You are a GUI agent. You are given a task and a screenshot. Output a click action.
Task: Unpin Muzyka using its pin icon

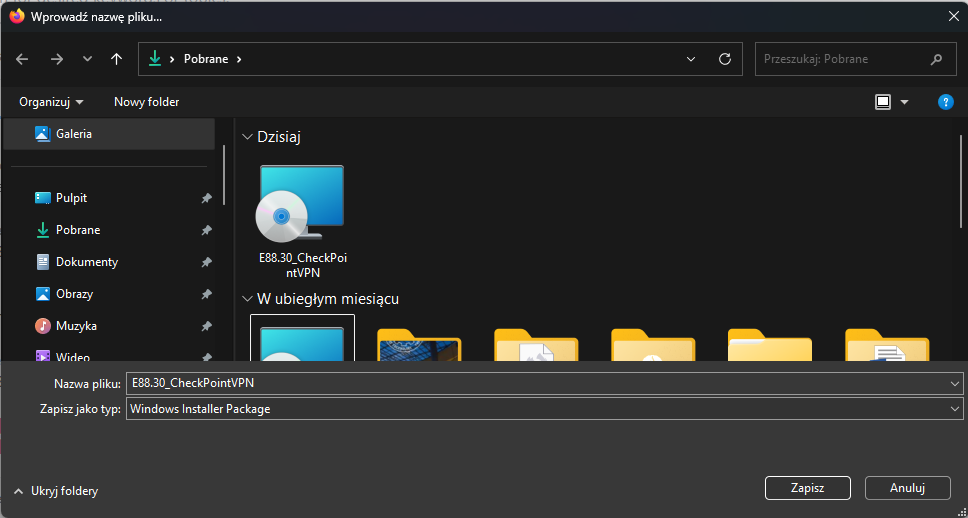pyautogui.click(x=206, y=327)
